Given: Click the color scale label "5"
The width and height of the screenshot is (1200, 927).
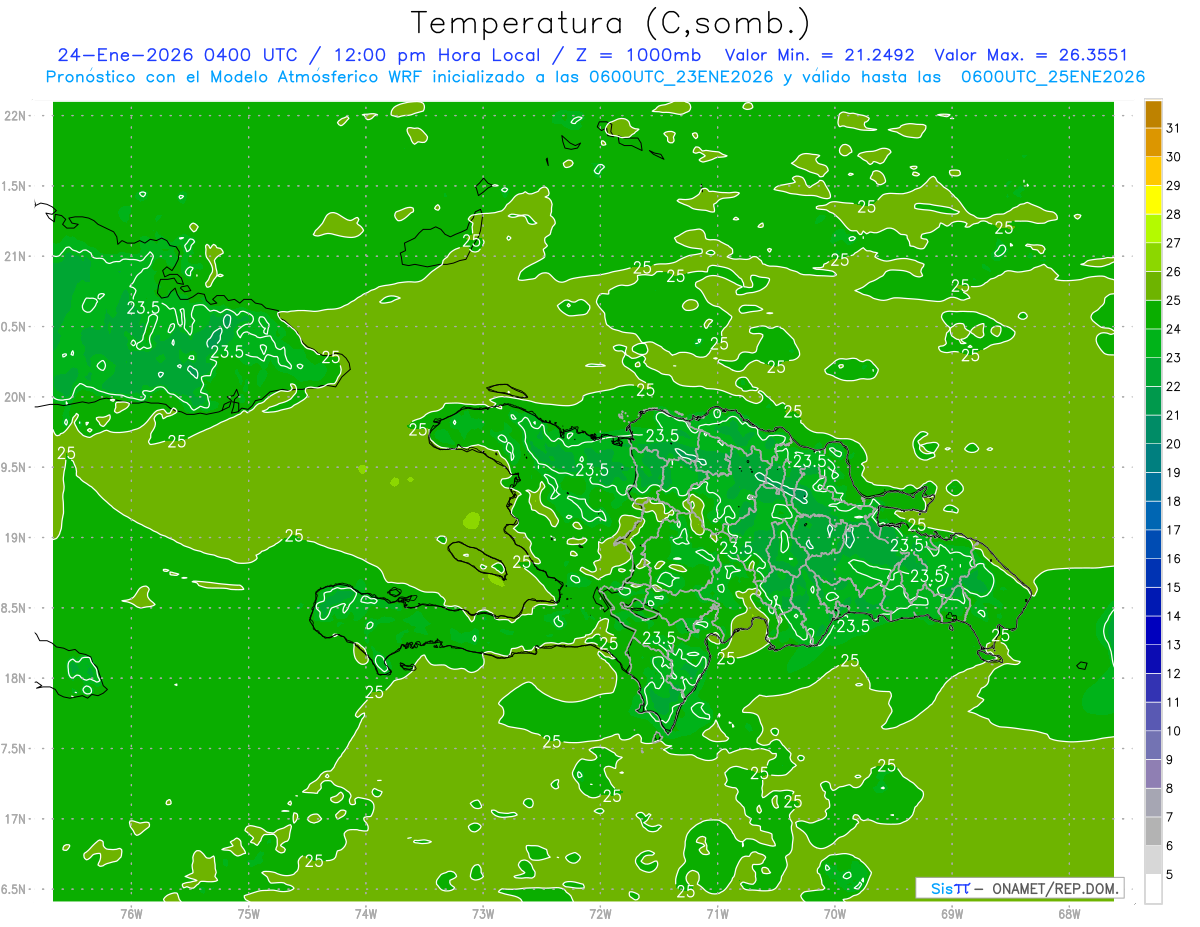Looking at the screenshot, I should click(1169, 874).
